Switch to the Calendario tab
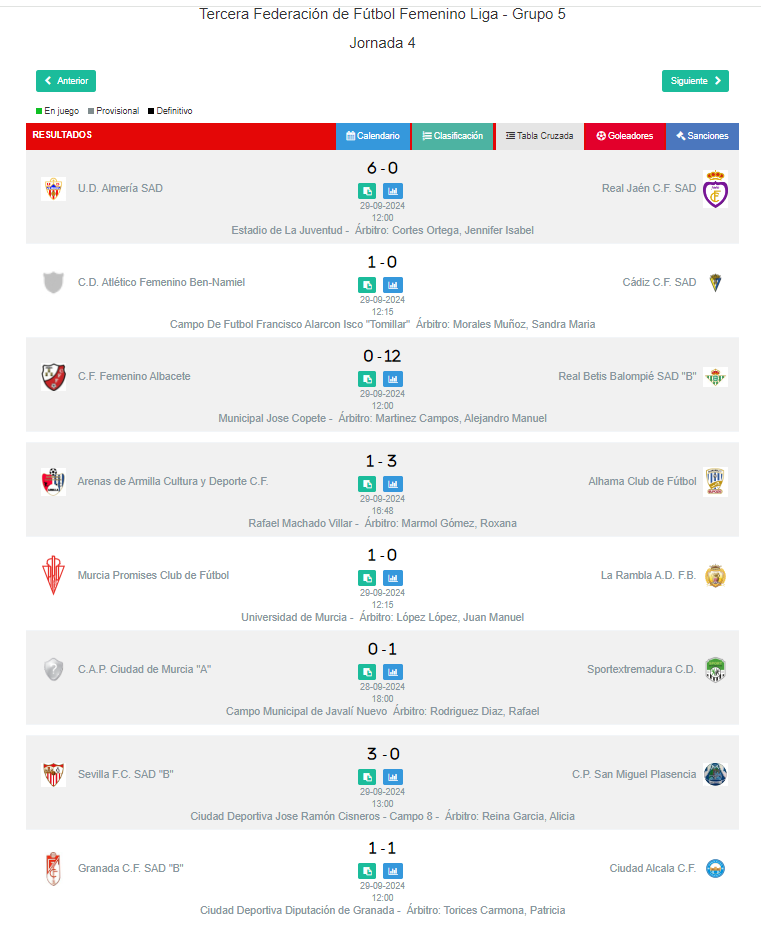The image size is (761, 928). click(373, 136)
